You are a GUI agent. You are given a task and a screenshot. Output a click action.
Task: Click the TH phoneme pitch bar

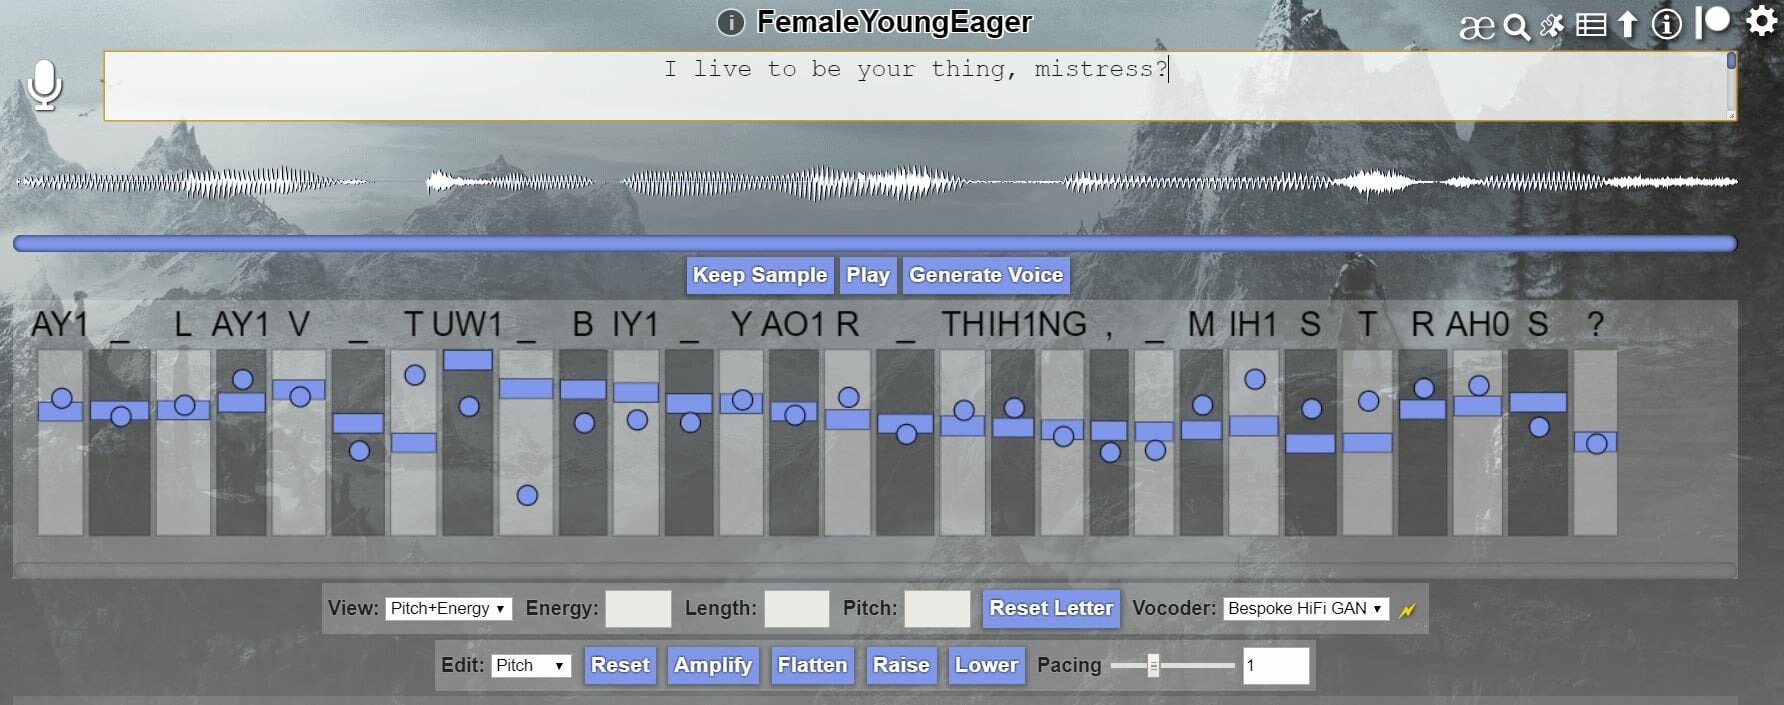click(963, 426)
